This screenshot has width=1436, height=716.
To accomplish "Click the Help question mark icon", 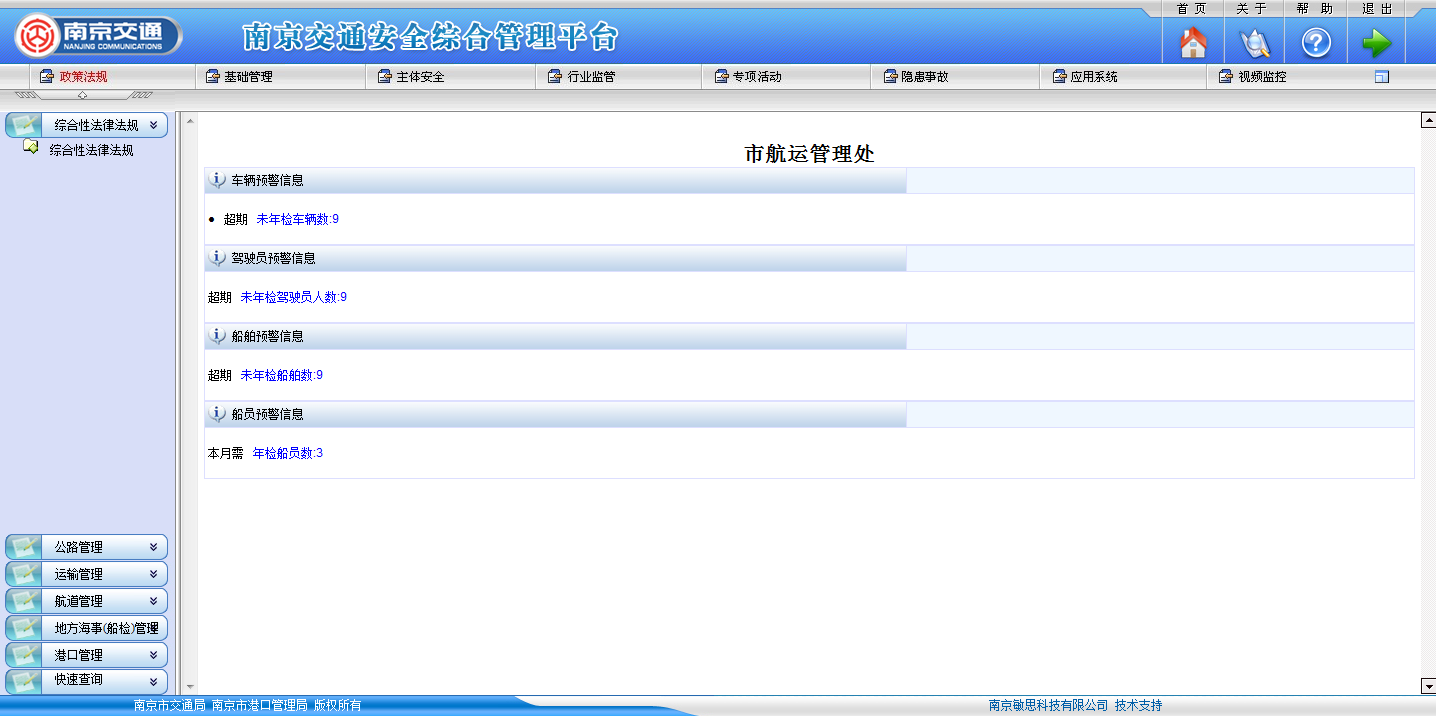I will point(1315,43).
